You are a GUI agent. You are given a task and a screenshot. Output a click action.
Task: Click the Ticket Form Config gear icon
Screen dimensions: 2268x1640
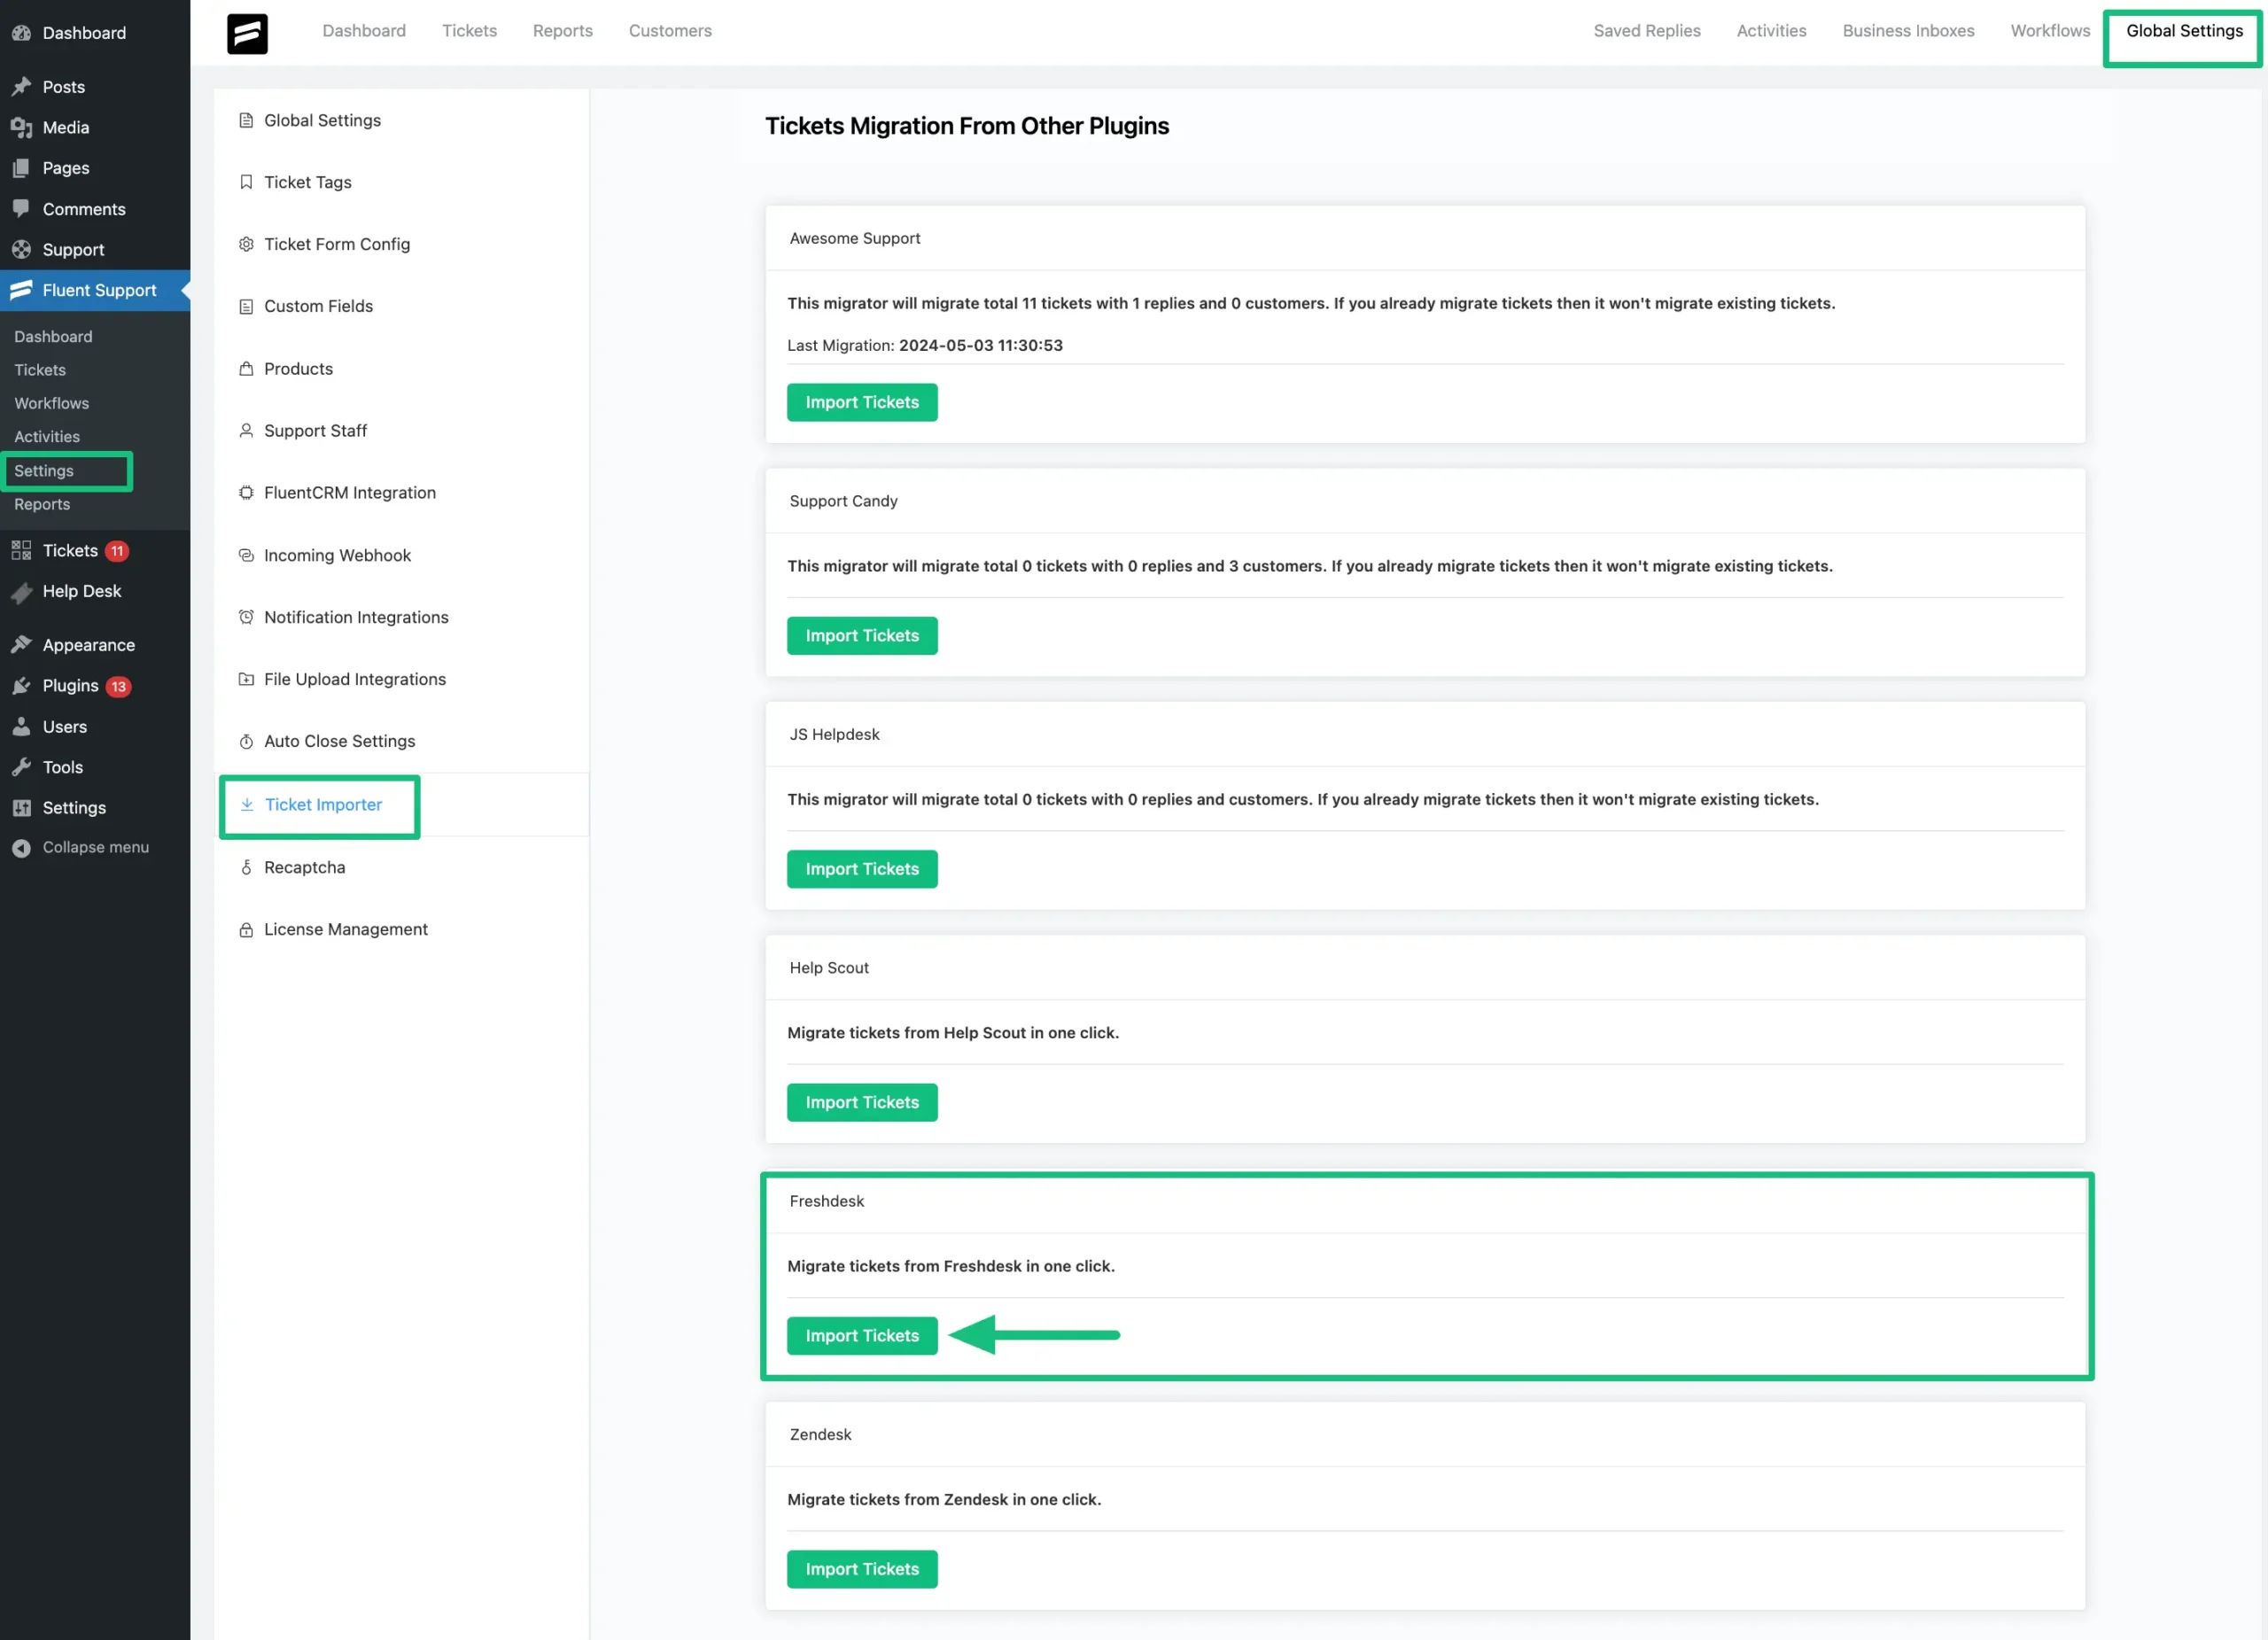(246, 244)
